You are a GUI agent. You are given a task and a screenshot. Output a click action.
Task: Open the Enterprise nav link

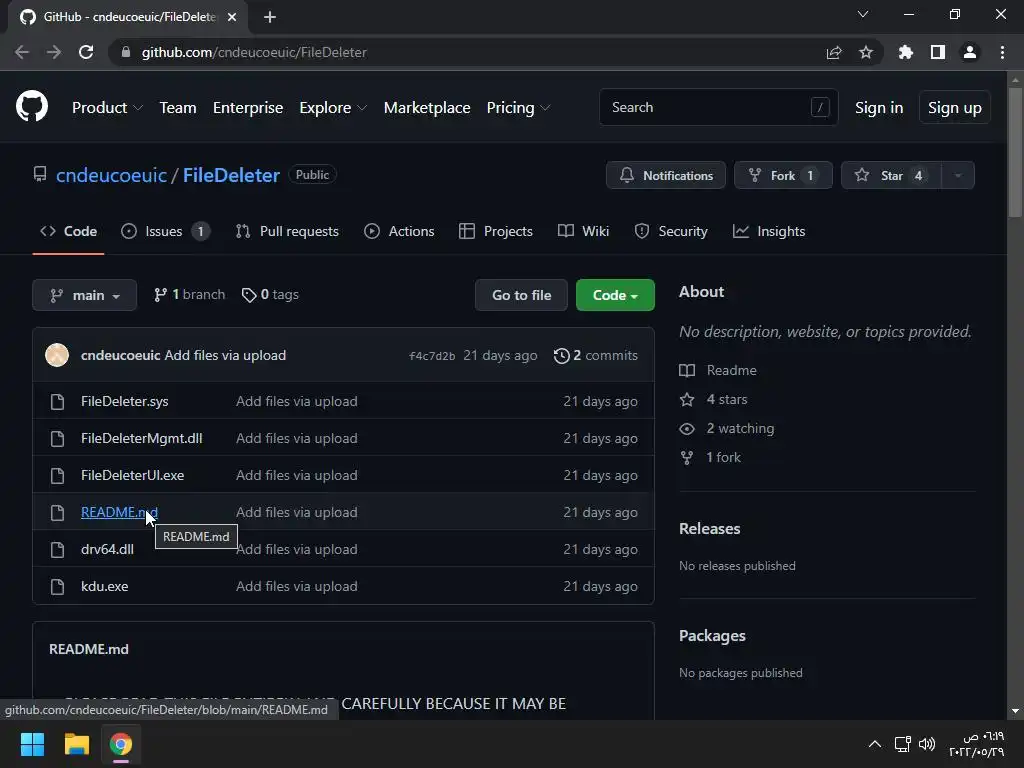(x=248, y=108)
